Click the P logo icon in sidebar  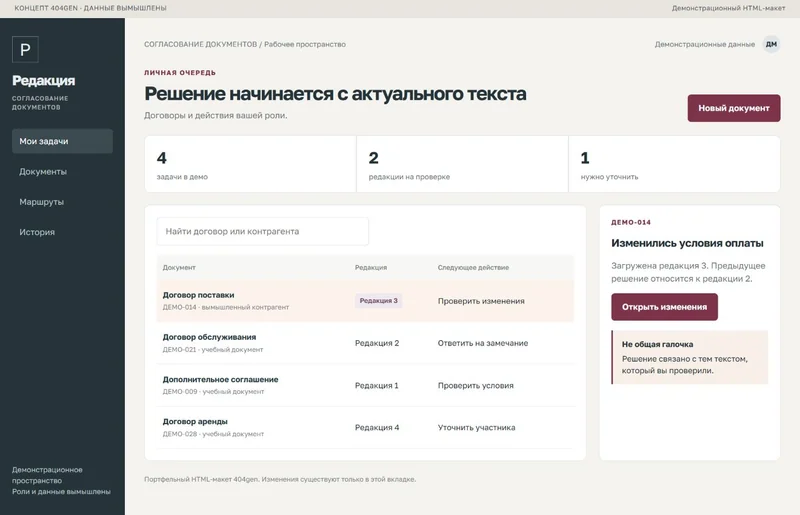pyautogui.click(x=25, y=50)
